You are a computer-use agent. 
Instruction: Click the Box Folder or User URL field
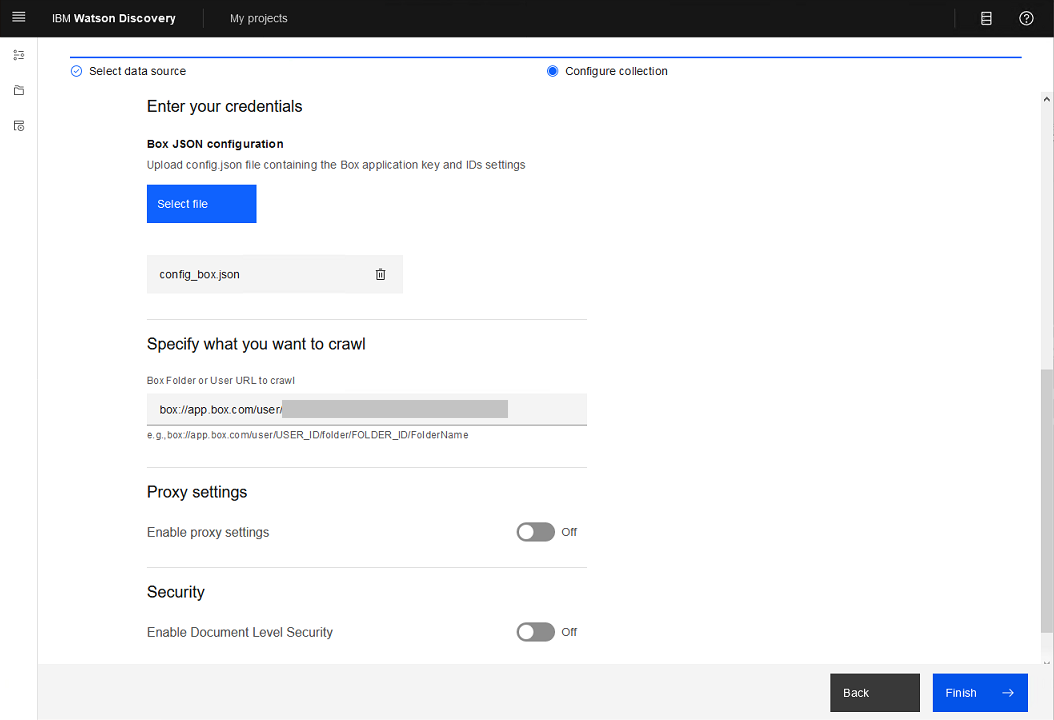click(x=367, y=409)
